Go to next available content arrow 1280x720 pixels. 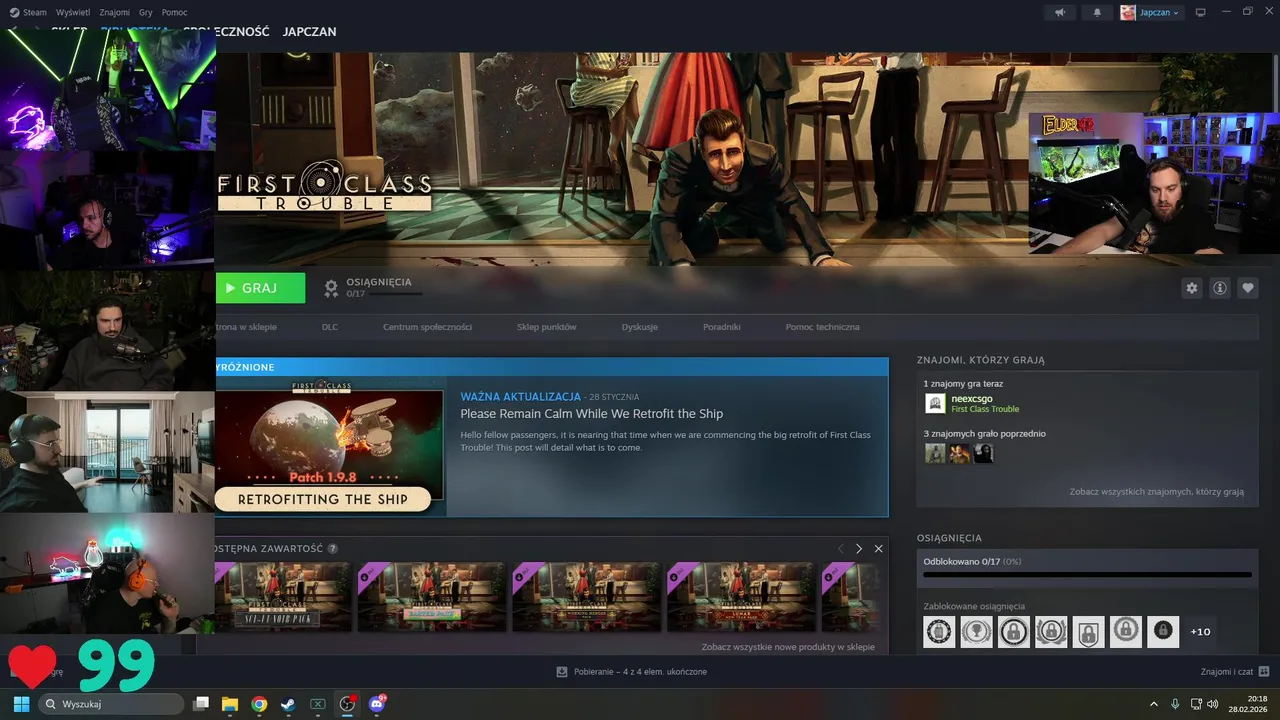[858, 549]
